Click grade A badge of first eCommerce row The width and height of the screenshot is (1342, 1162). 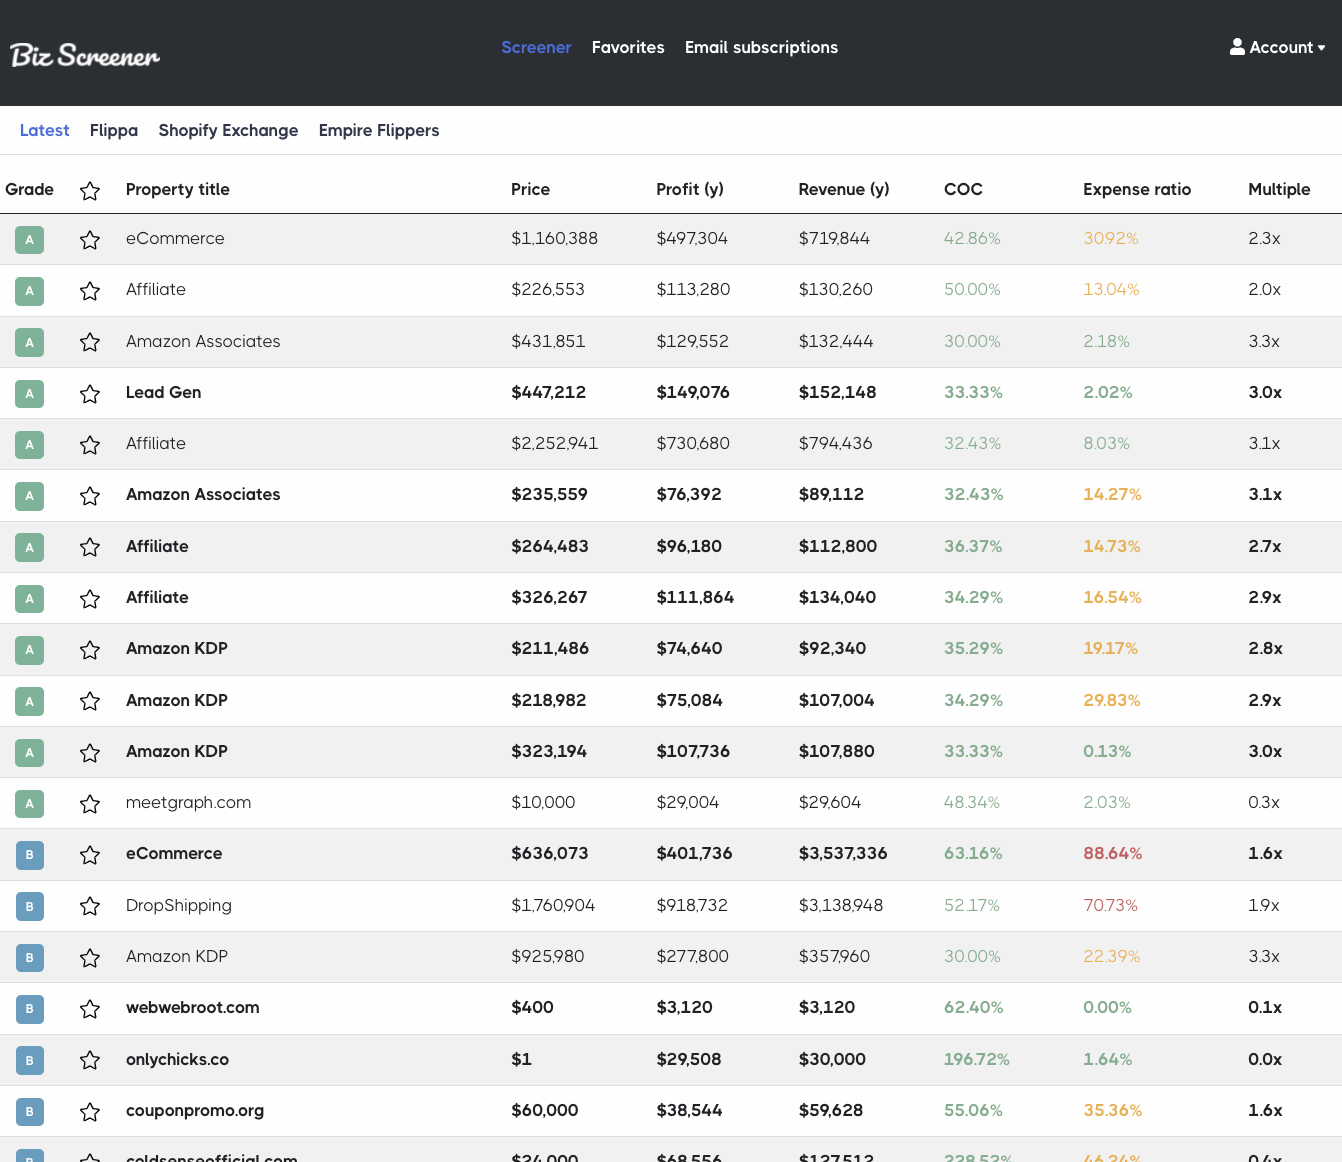pos(30,240)
